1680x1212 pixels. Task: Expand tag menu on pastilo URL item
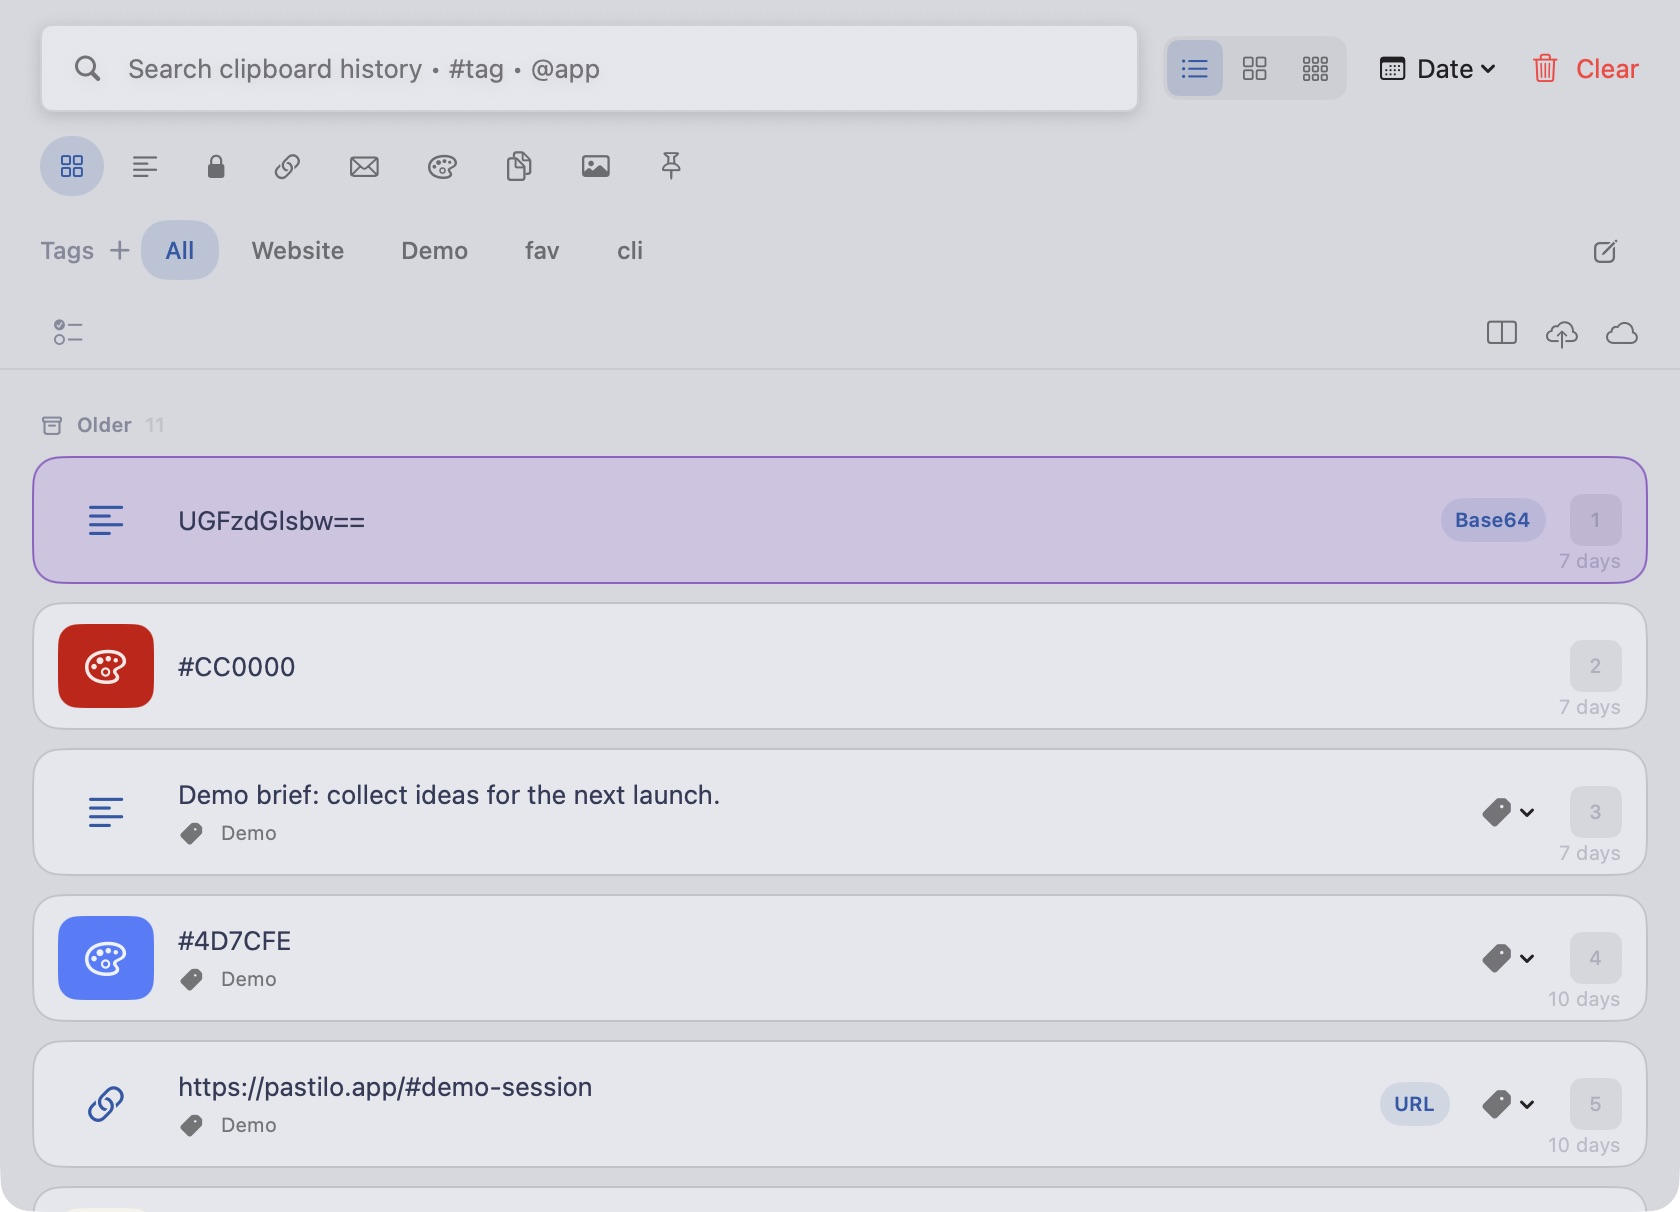pyautogui.click(x=1509, y=1104)
